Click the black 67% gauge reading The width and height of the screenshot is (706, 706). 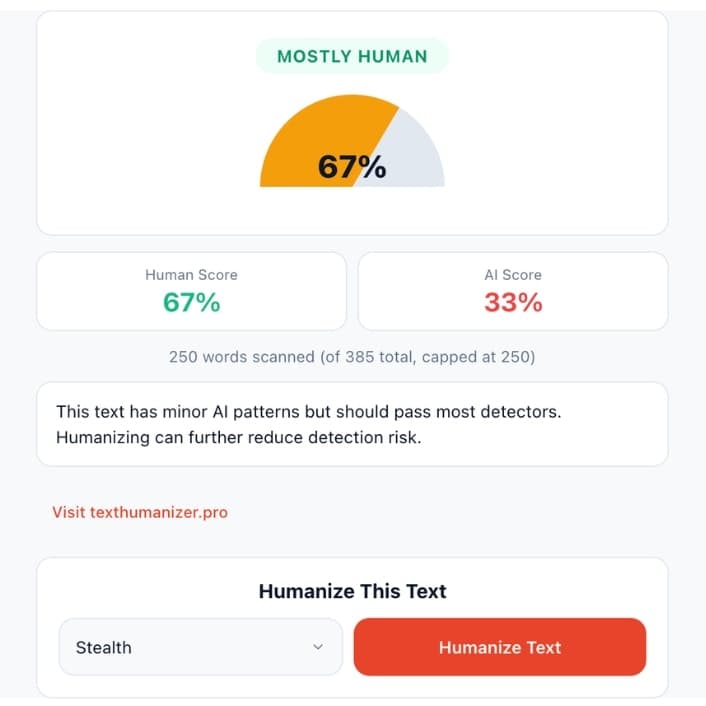pyautogui.click(x=351, y=167)
